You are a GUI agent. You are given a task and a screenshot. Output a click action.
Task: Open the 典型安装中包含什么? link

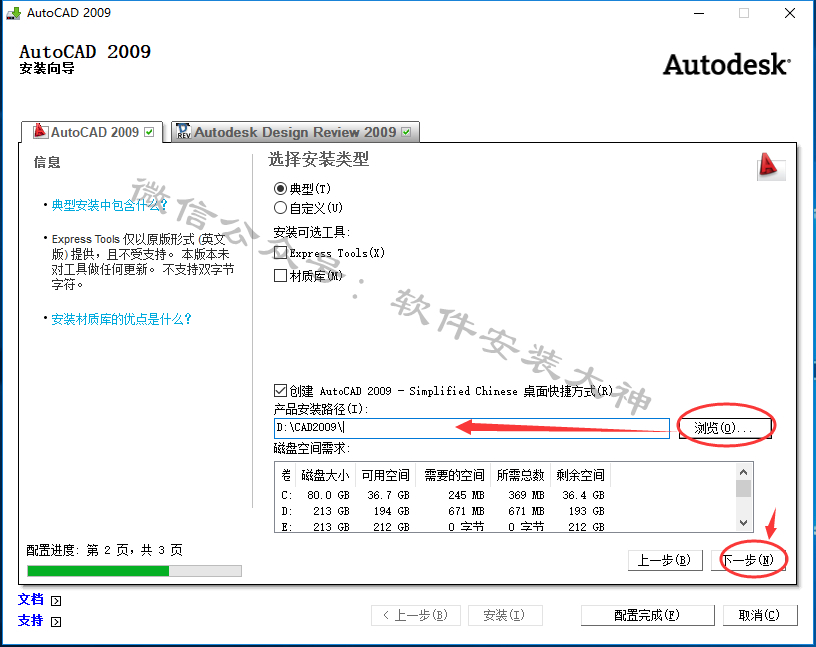[x=109, y=205]
